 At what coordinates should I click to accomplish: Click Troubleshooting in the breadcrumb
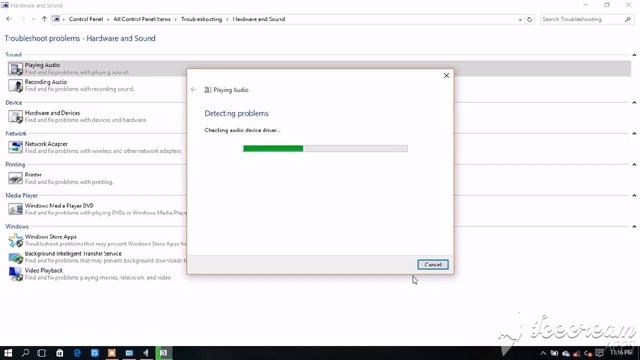click(202, 19)
